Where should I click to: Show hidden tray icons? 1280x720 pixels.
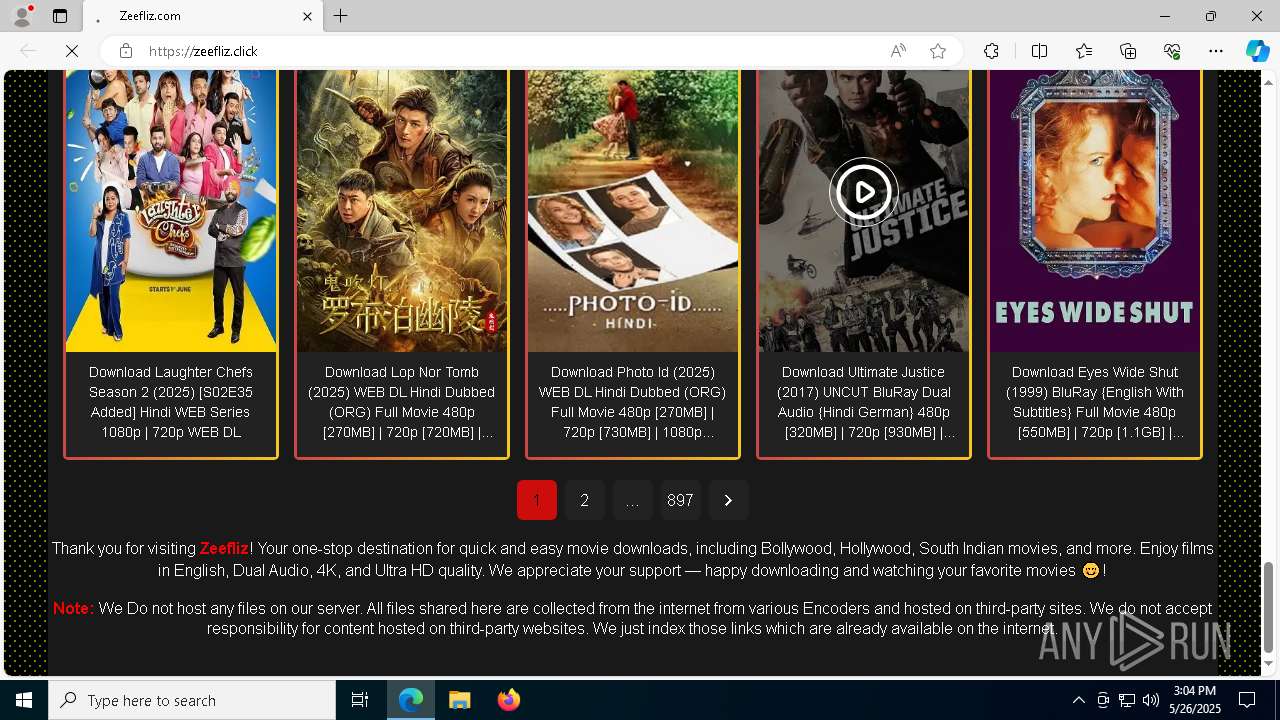(1078, 700)
